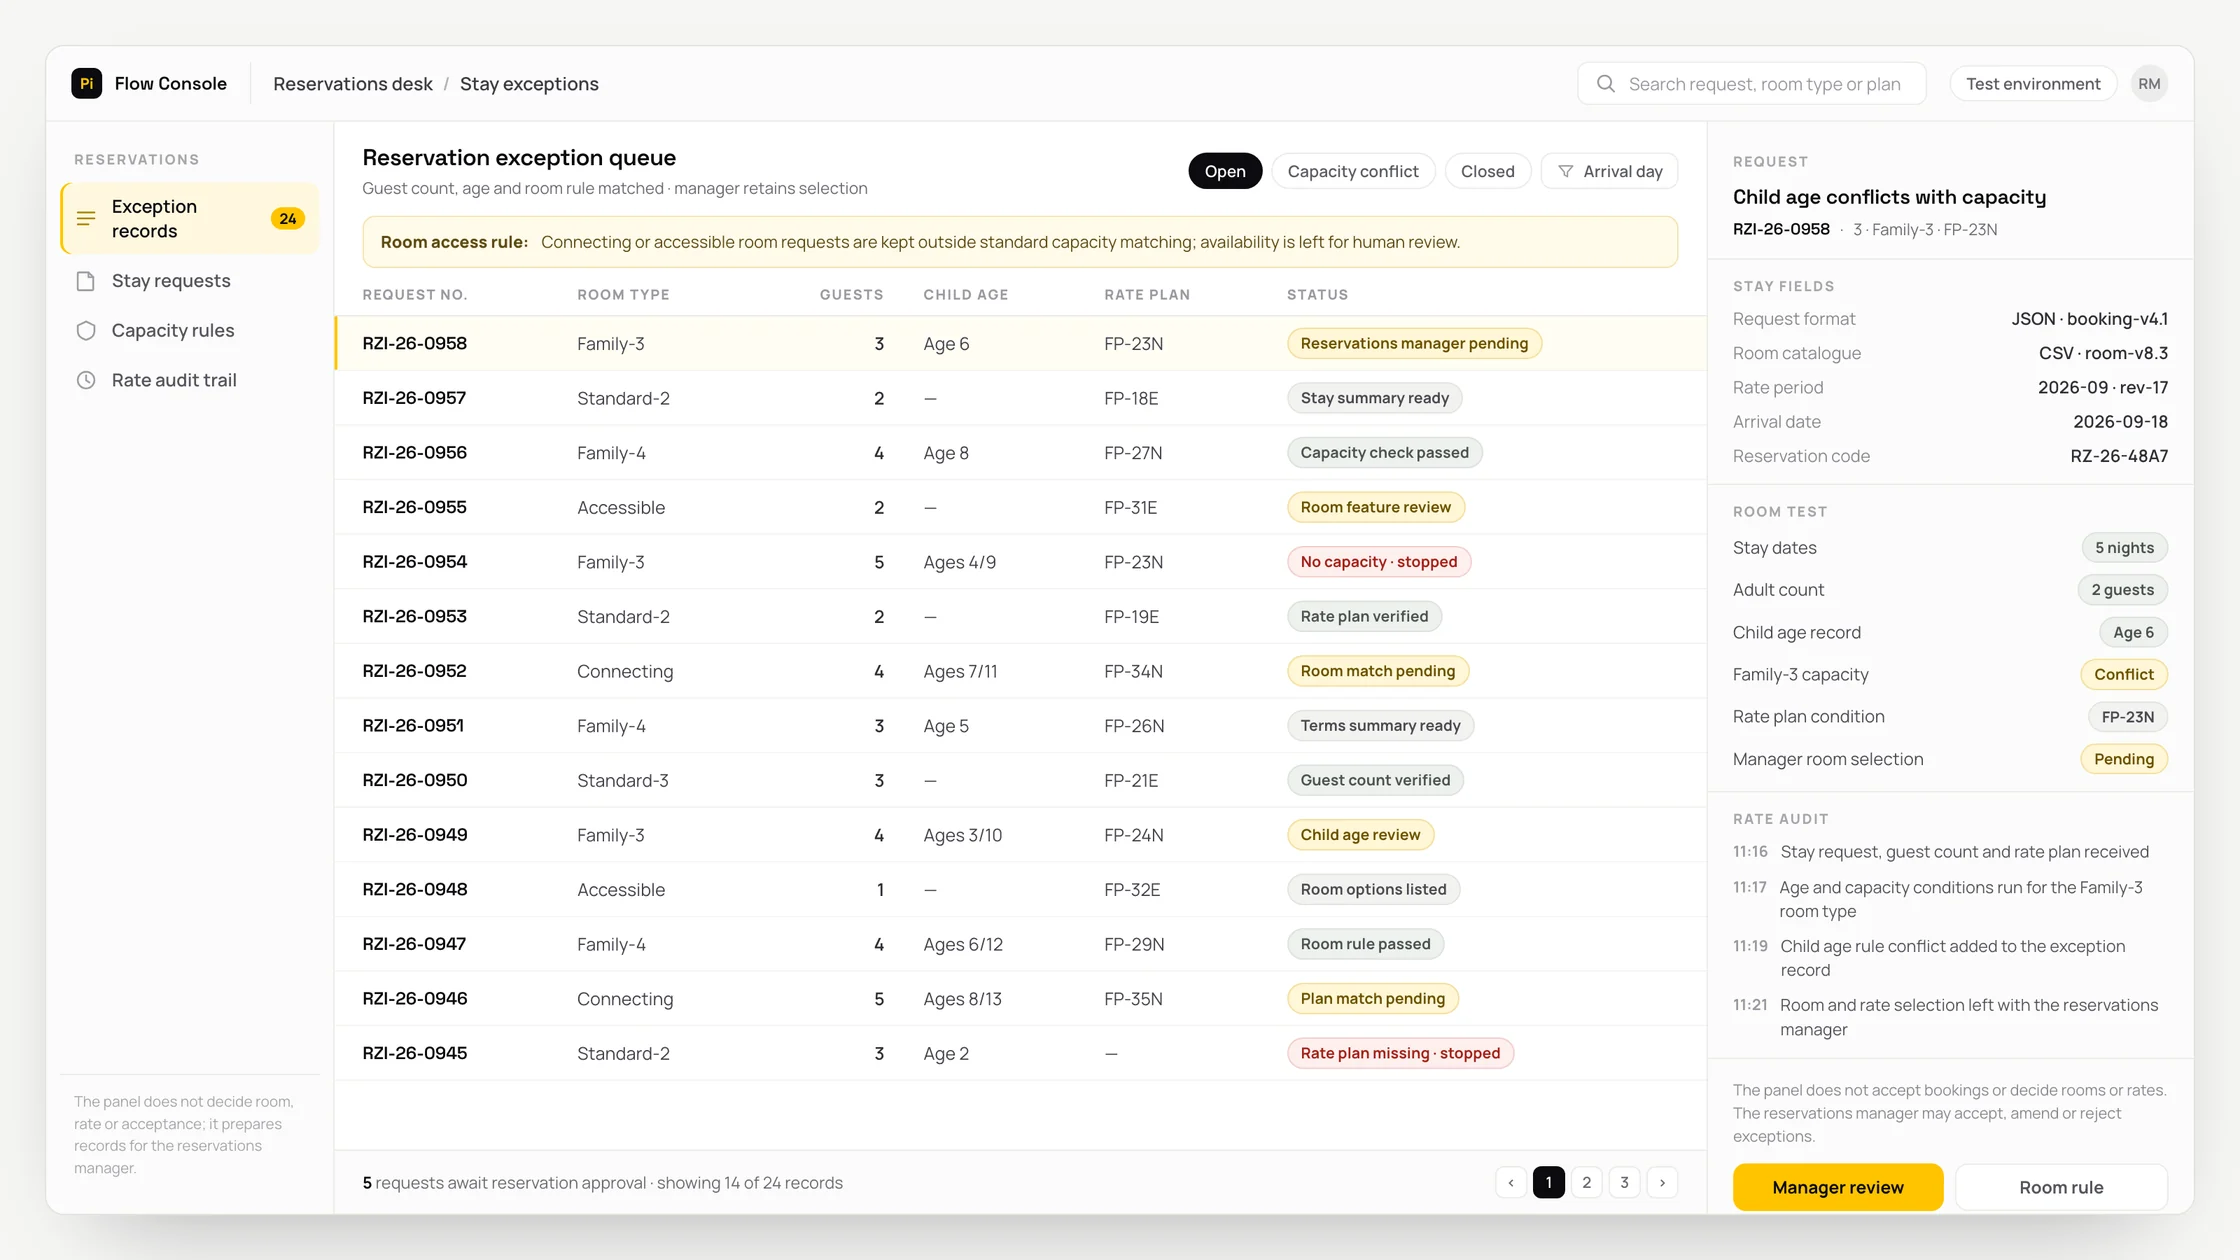Open the RM user avatar
This screenshot has height=1260, width=2240.
click(x=2149, y=84)
